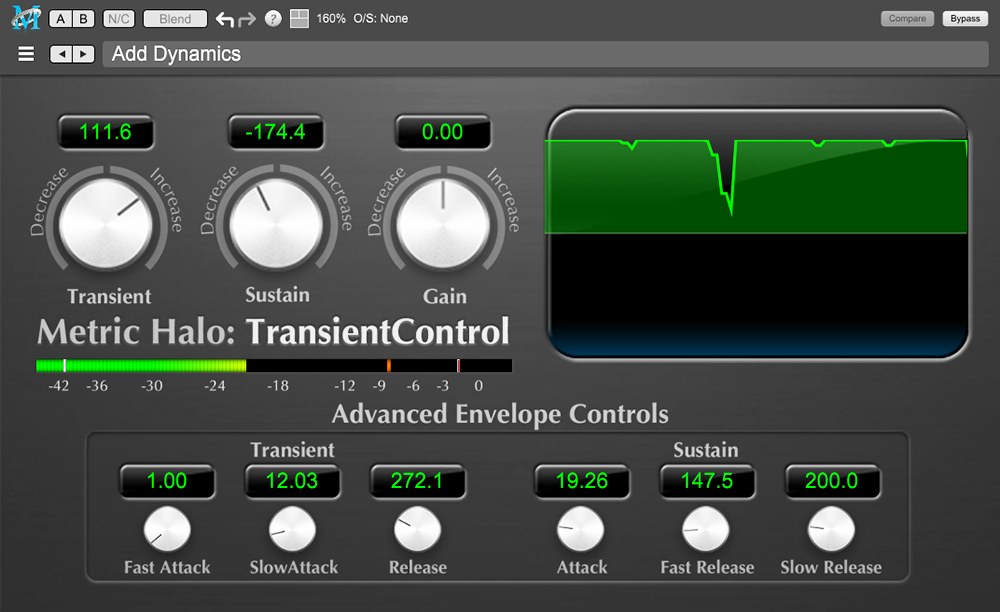
Task: Open the hamburger preset menu
Action: click(26, 54)
